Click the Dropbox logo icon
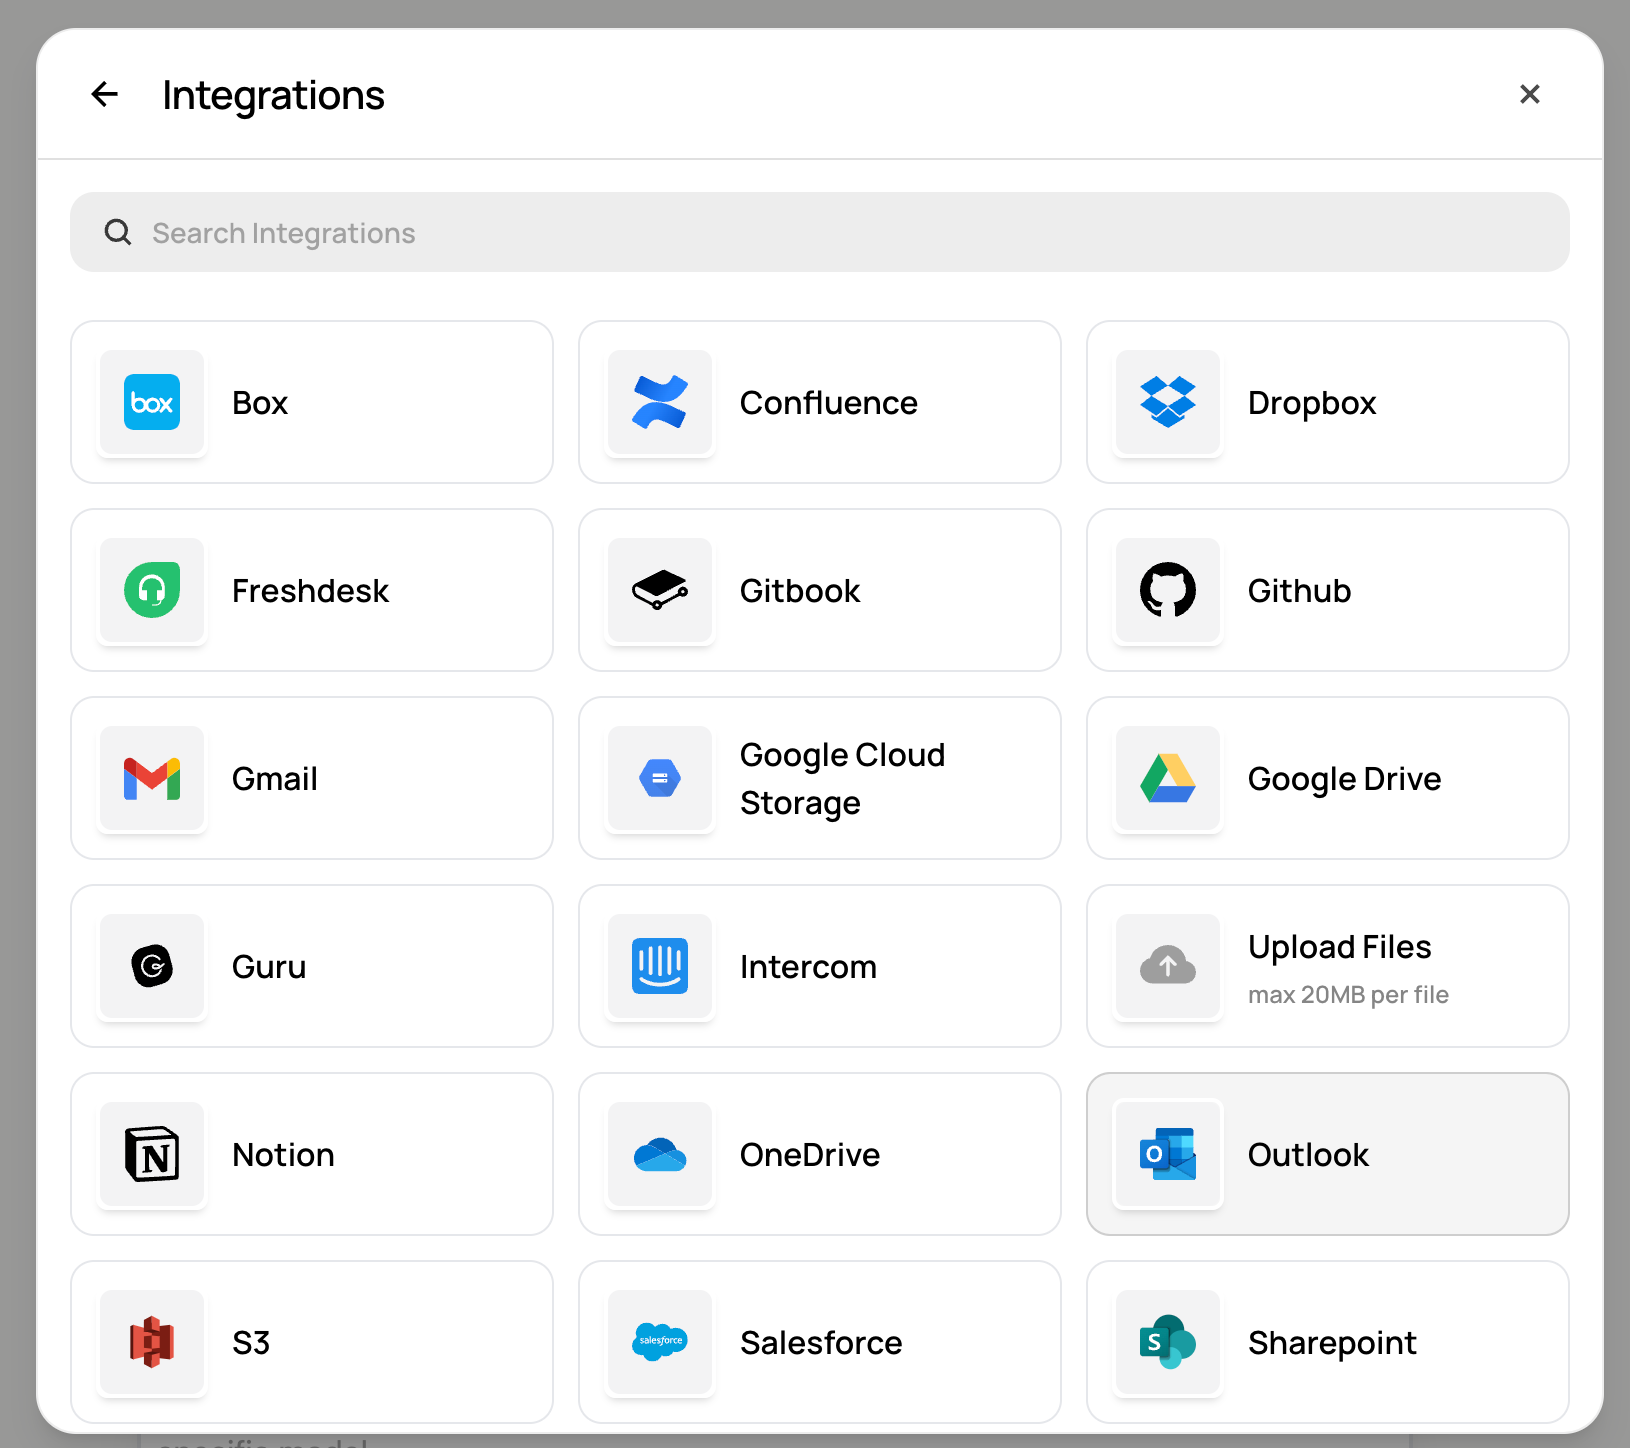This screenshot has height=1448, width=1630. (x=1168, y=402)
